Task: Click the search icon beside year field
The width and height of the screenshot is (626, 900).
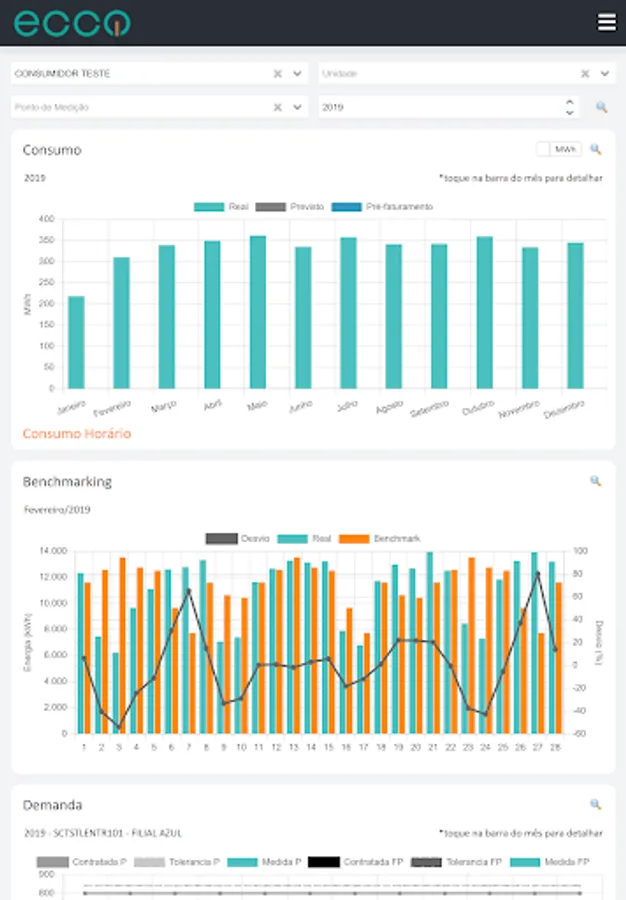Action: [x=601, y=107]
